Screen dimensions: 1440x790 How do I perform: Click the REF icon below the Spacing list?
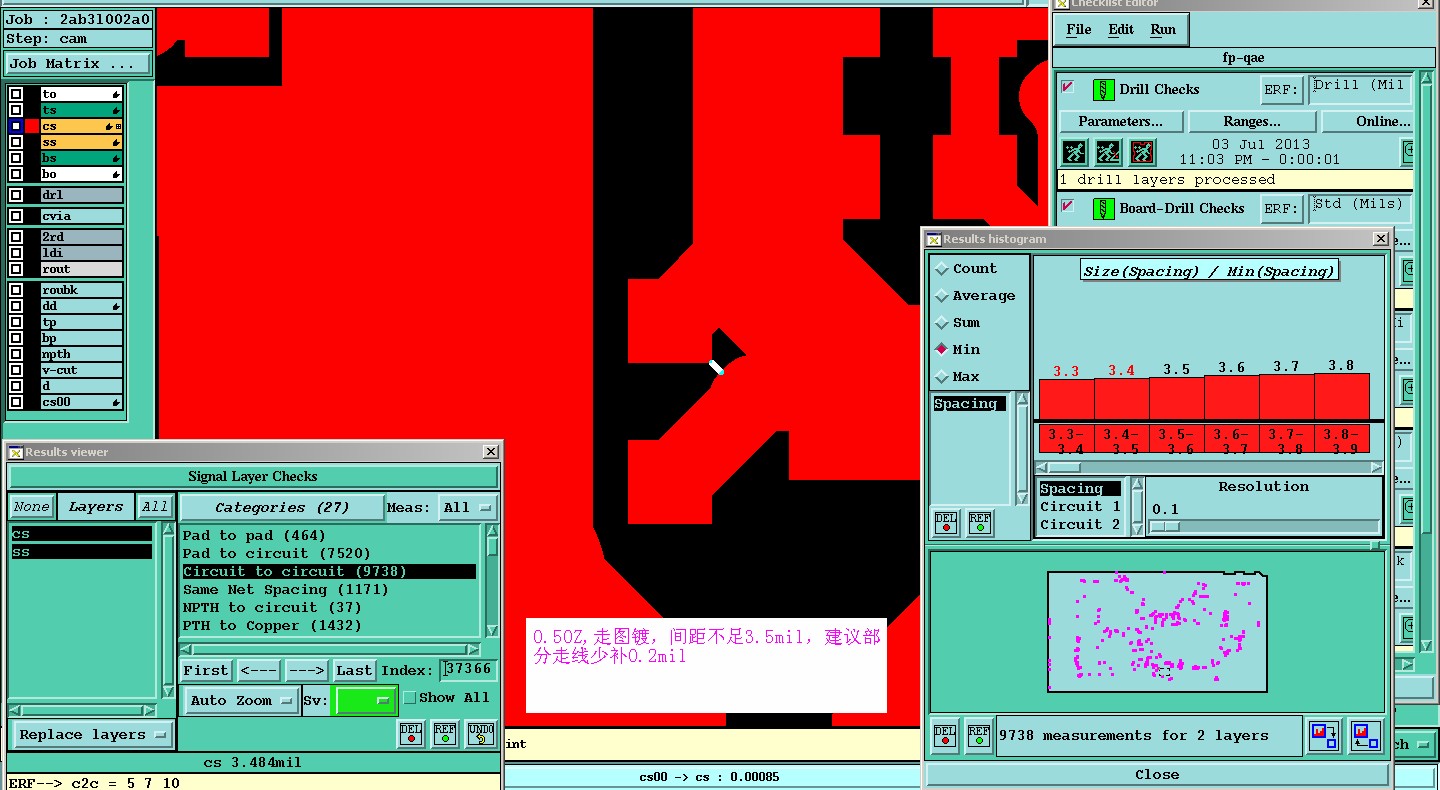(x=980, y=523)
